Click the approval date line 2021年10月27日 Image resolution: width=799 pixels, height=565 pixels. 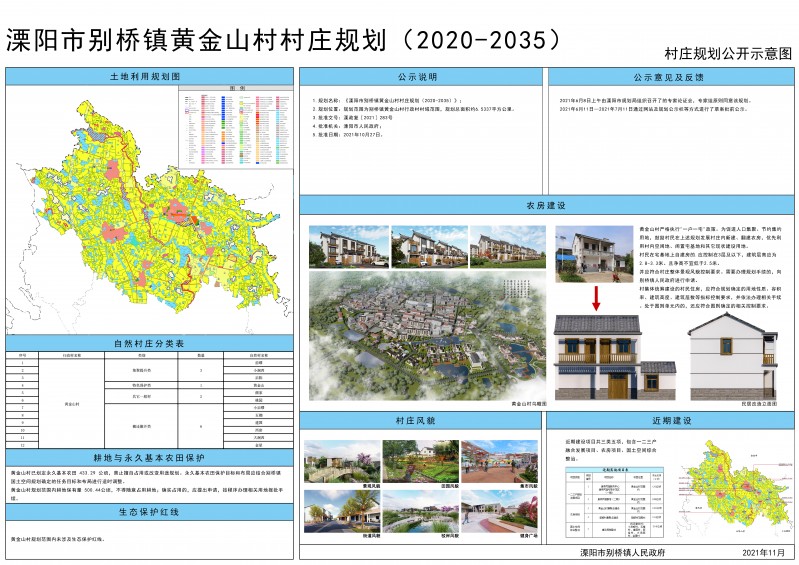coord(348,135)
